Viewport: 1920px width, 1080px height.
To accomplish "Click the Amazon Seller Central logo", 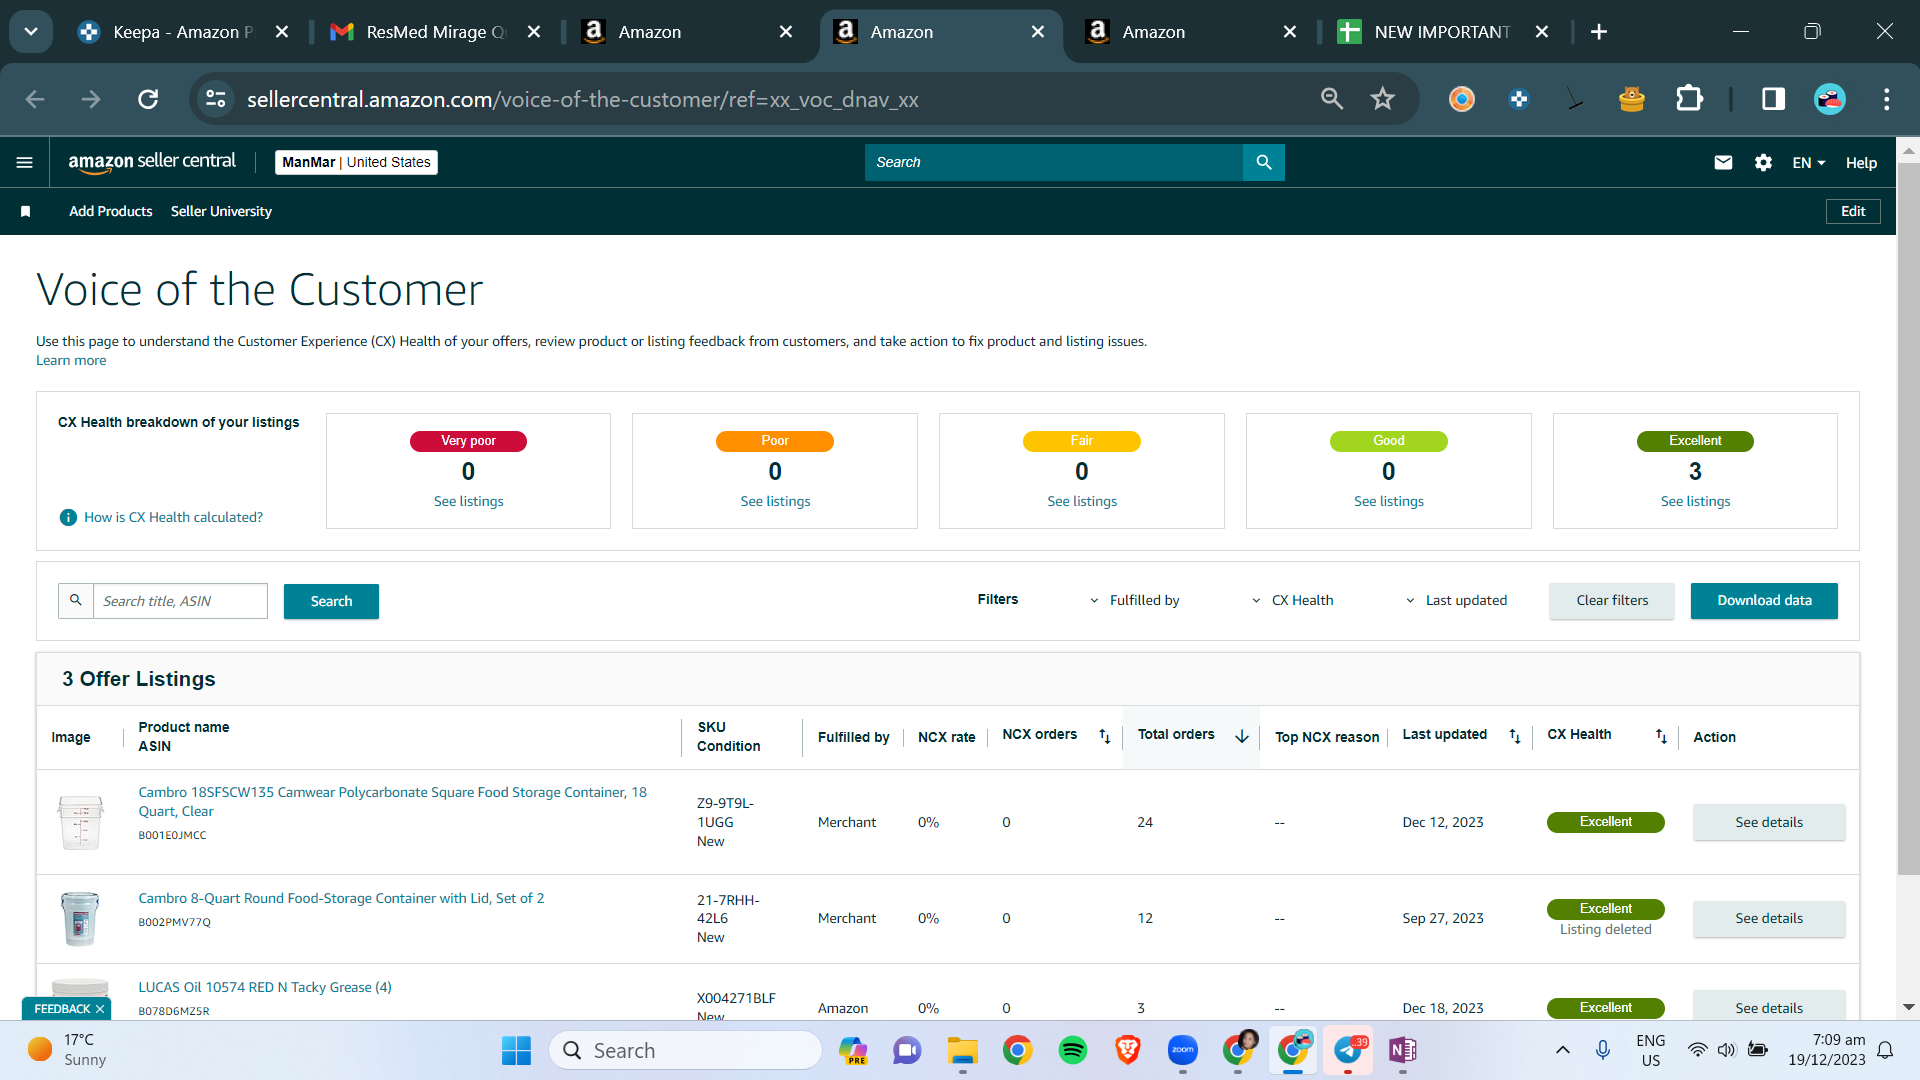I will coord(152,162).
